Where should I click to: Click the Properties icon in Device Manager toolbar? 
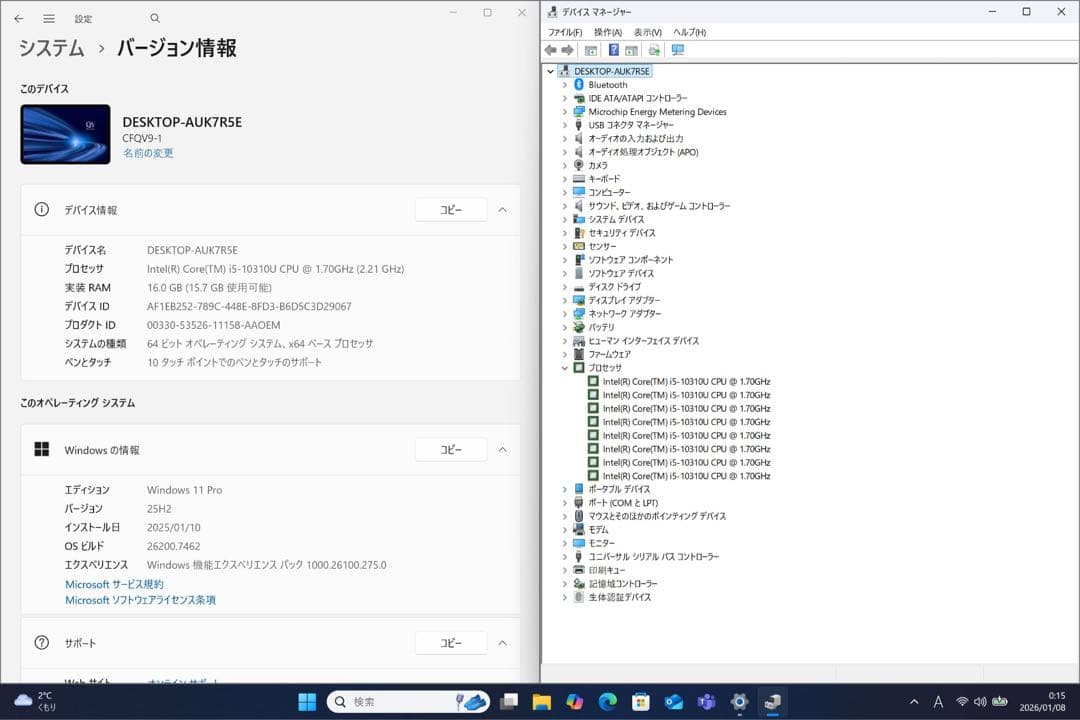pyautogui.click(x=592, y=50)
